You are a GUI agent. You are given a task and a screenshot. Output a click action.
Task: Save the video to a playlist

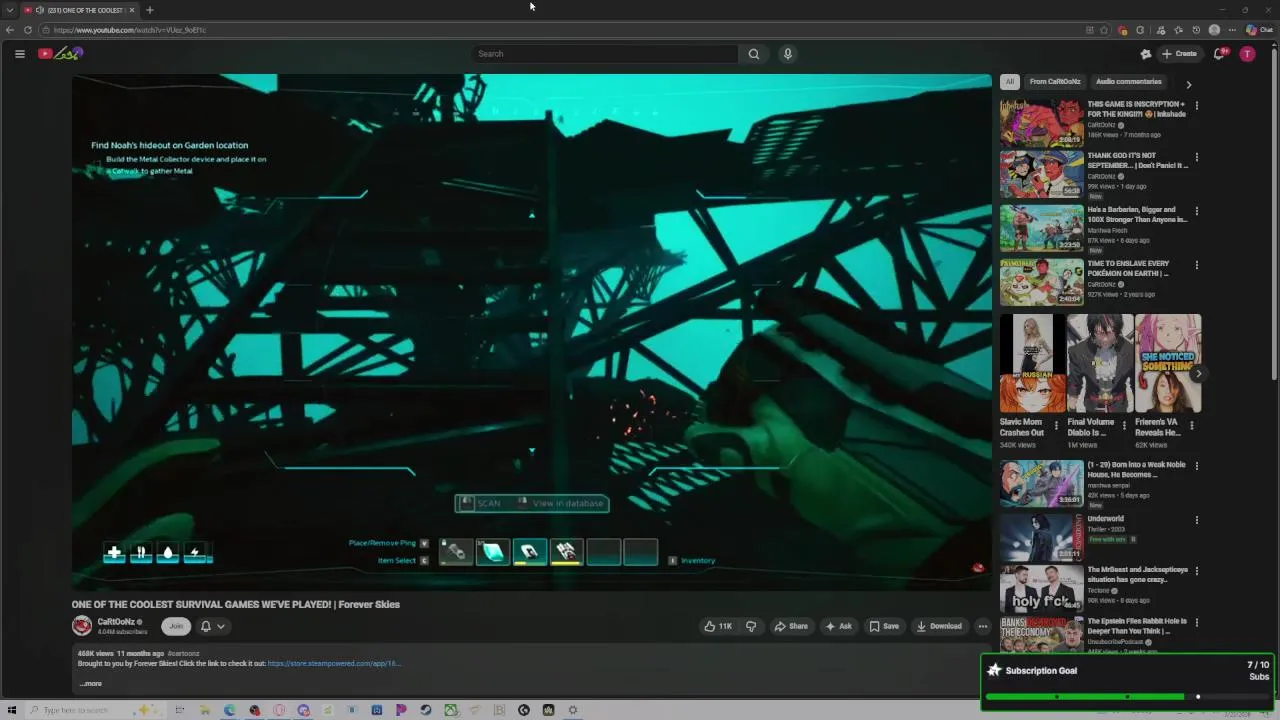[883, 626]
